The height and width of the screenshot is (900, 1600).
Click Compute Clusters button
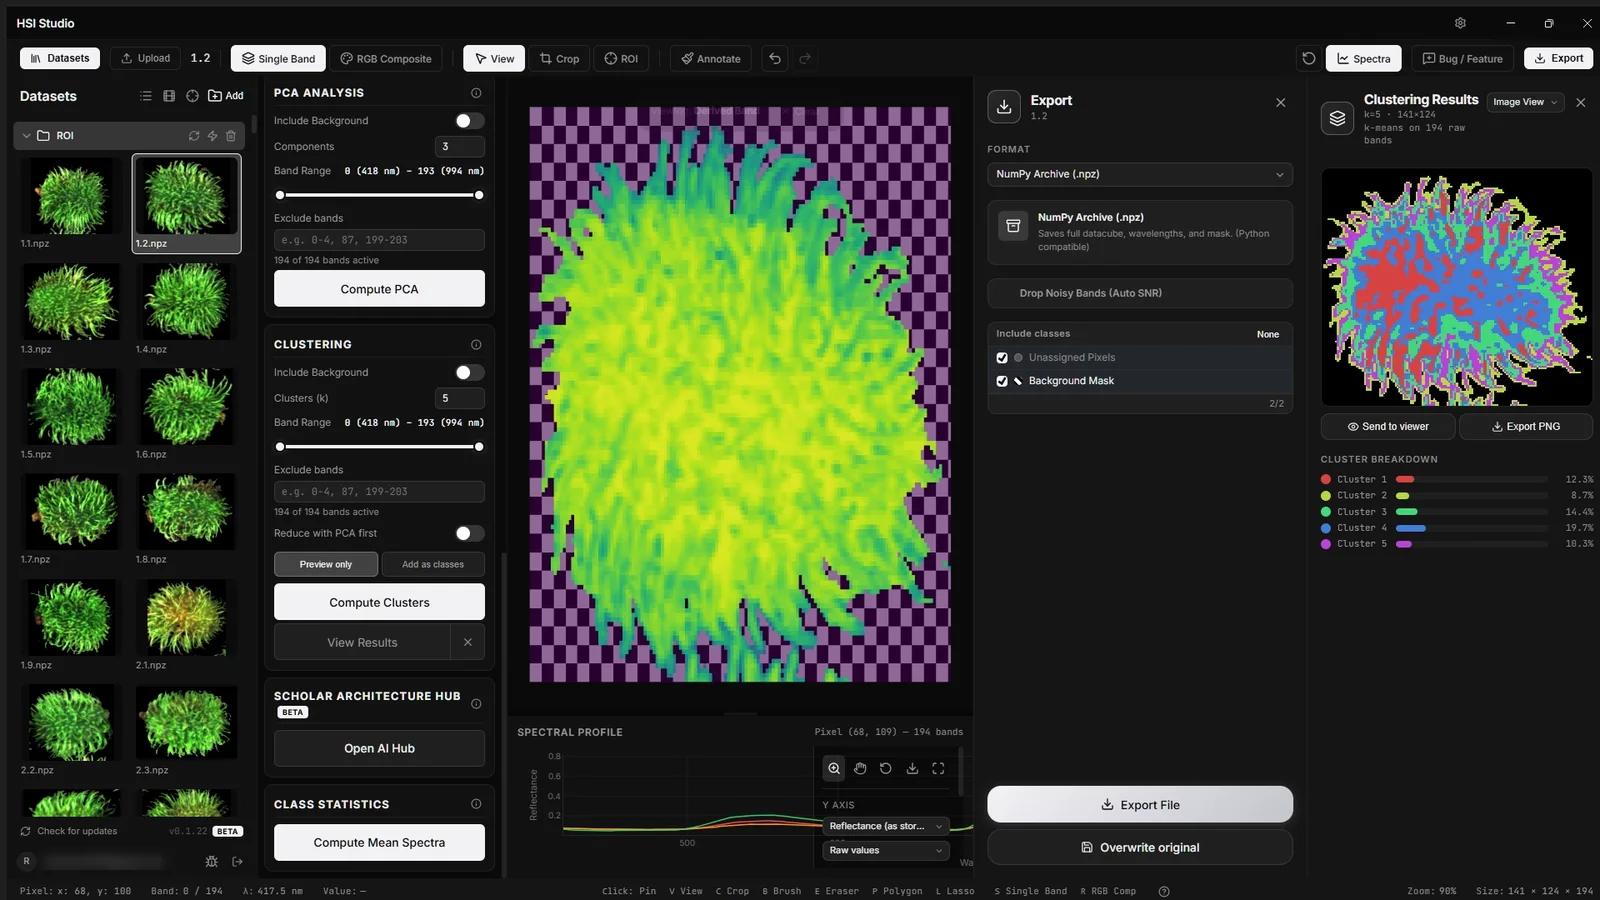[379, 603]
